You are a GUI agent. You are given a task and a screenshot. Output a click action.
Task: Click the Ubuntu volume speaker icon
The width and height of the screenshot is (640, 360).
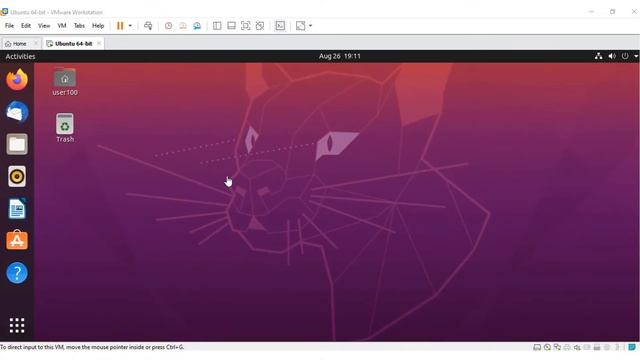tap(612, 56)
